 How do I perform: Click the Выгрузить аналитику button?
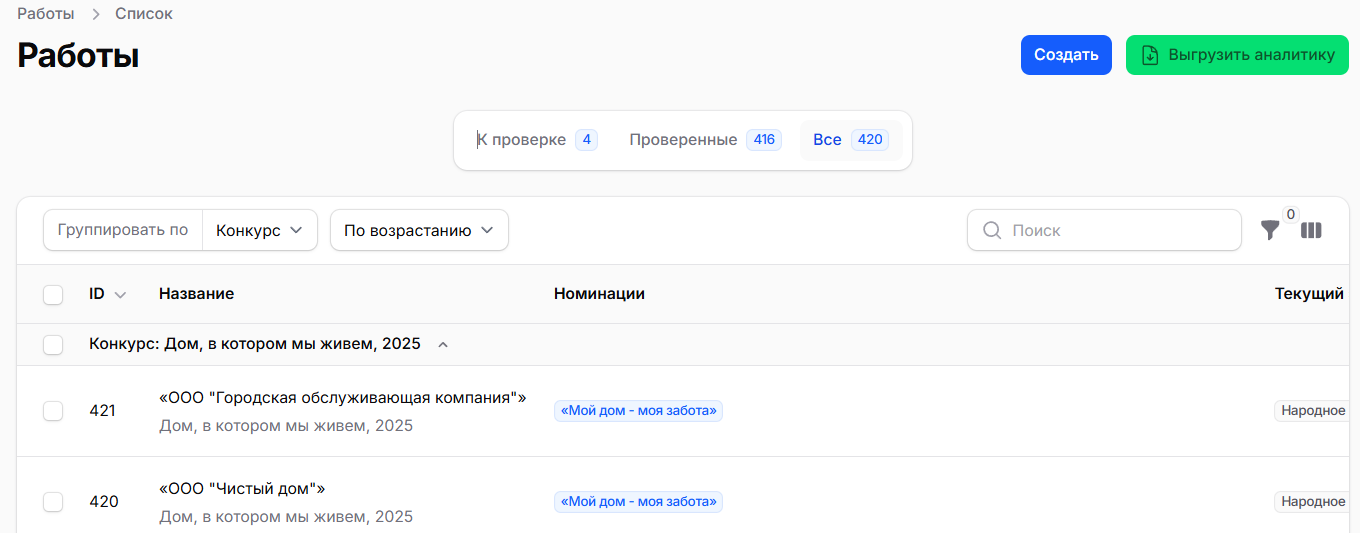click(1237, 55)
